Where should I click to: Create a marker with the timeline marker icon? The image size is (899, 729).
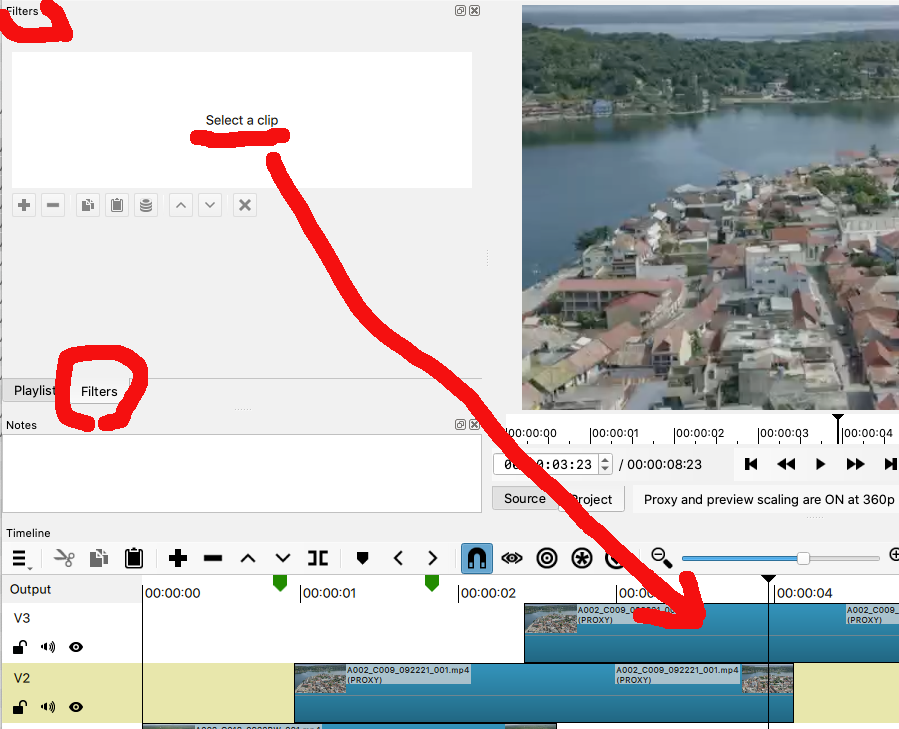(x=362, y=558)
